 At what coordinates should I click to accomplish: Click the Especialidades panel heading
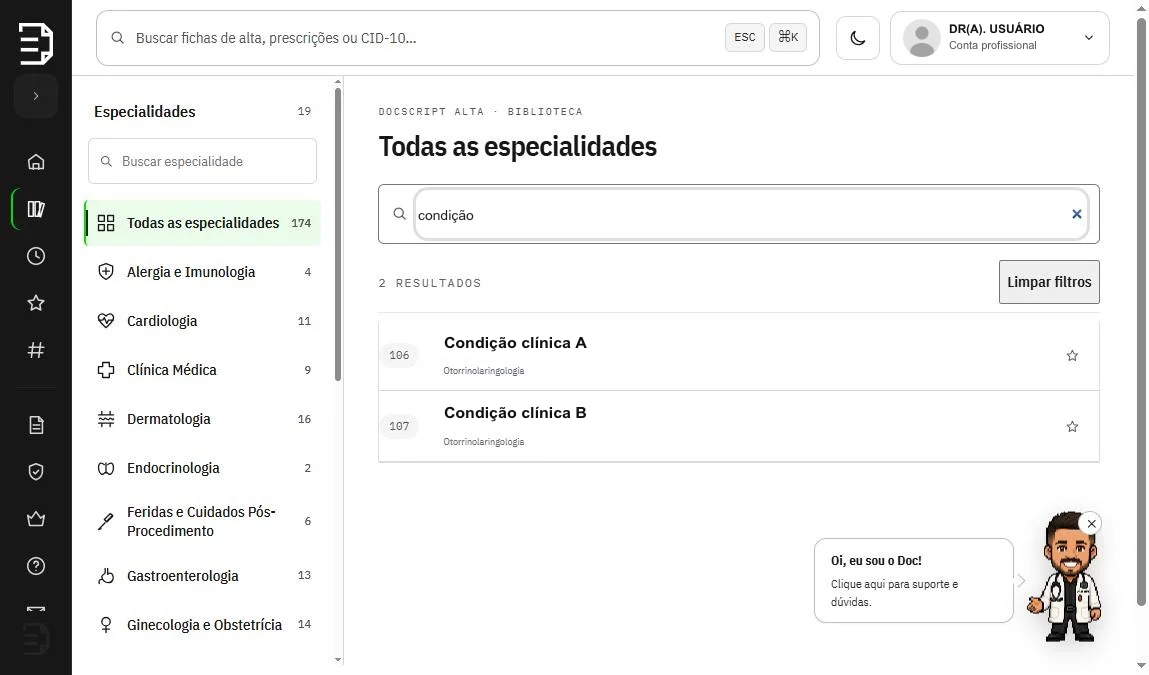pos(144,111)
